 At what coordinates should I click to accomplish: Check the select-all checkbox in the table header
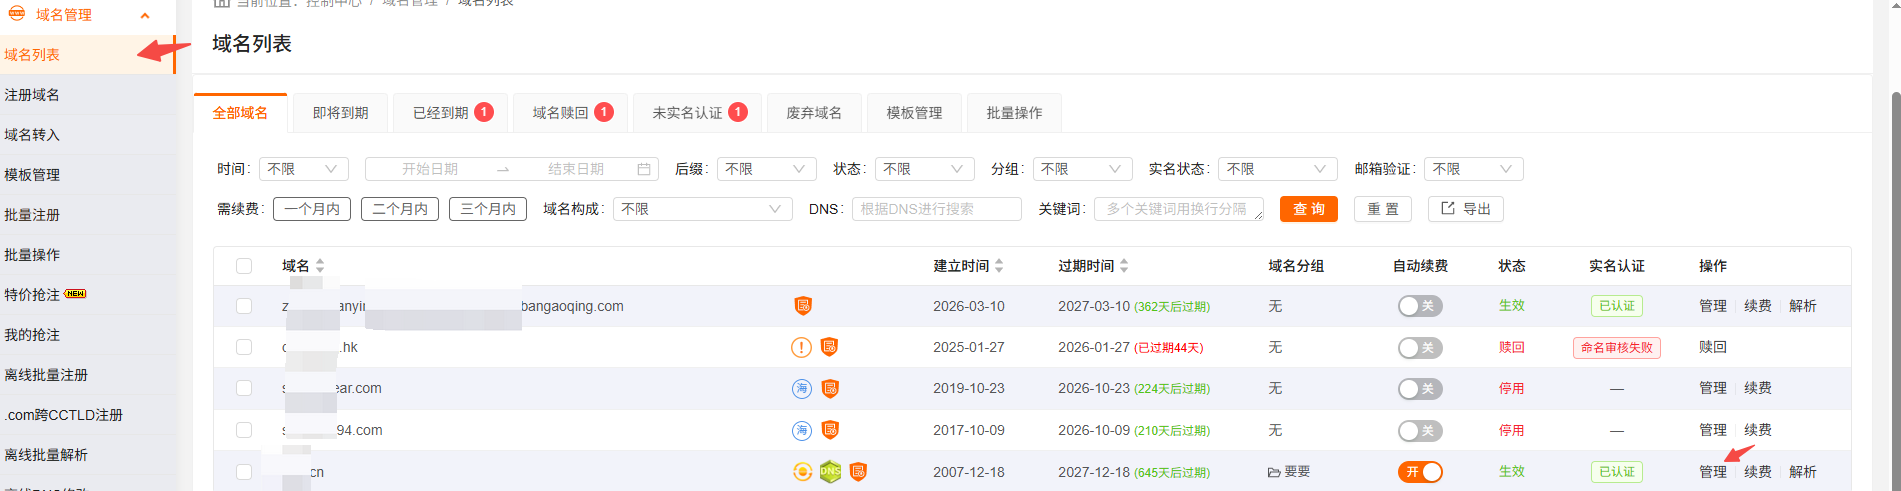(x=244, y=266)
